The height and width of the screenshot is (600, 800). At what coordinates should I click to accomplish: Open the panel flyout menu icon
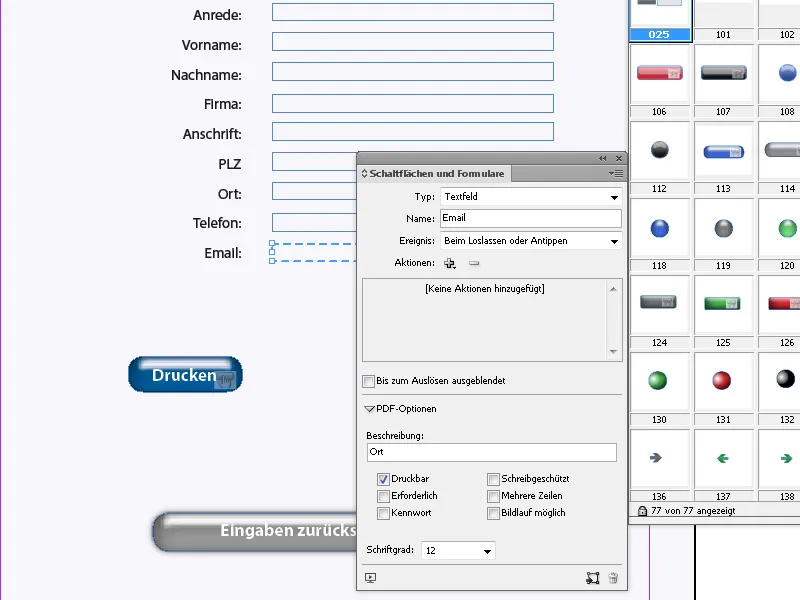(616, 173)
